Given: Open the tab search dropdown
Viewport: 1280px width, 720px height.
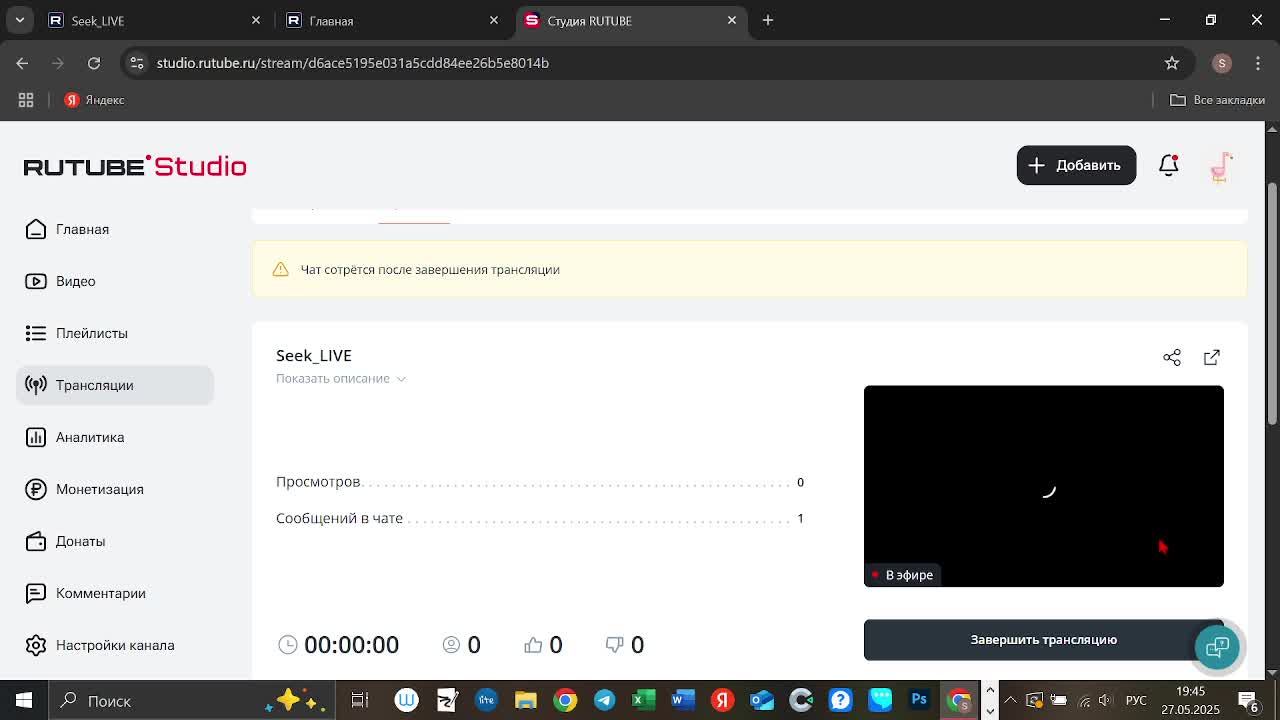Looking at the screenshot, I should pyautogui.click(x=19, y=20).
